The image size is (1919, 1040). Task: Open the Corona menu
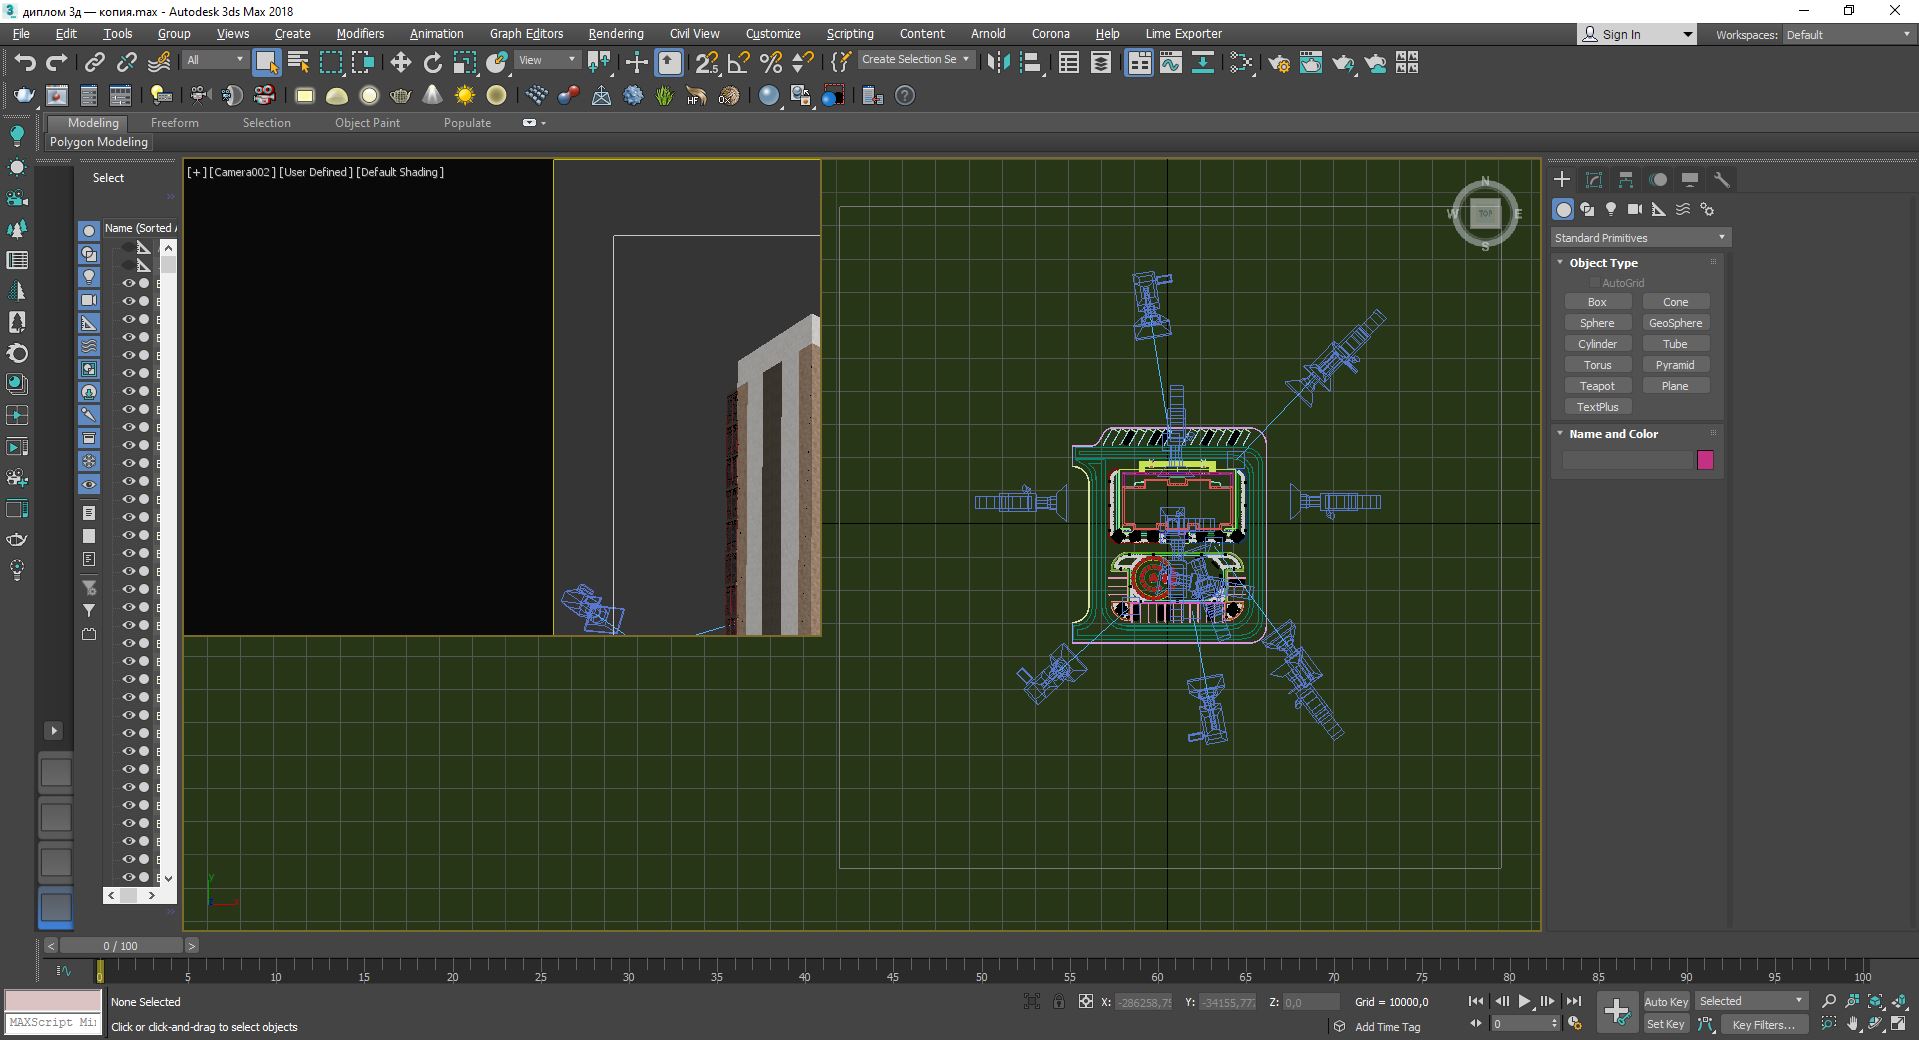pyautogui.click(x=1051, y=34)
